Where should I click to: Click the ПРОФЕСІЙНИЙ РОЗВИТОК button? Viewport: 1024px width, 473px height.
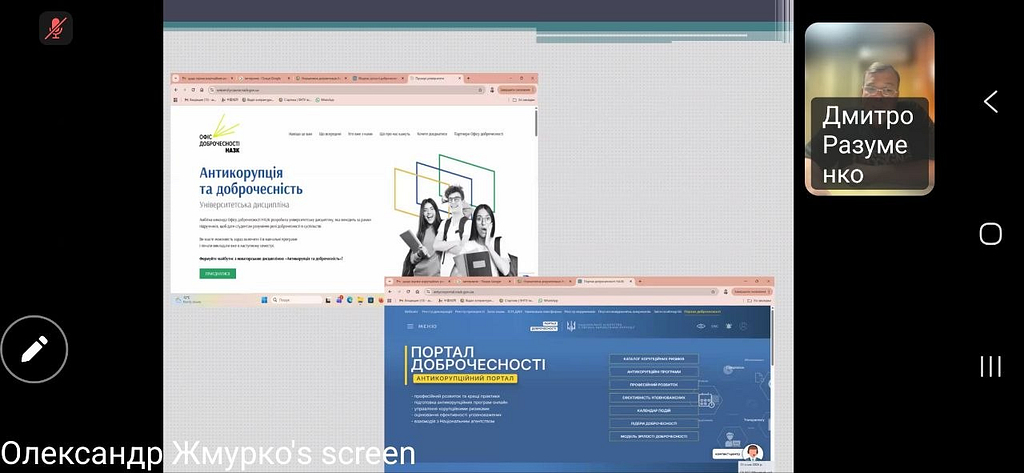coord(654,385)
